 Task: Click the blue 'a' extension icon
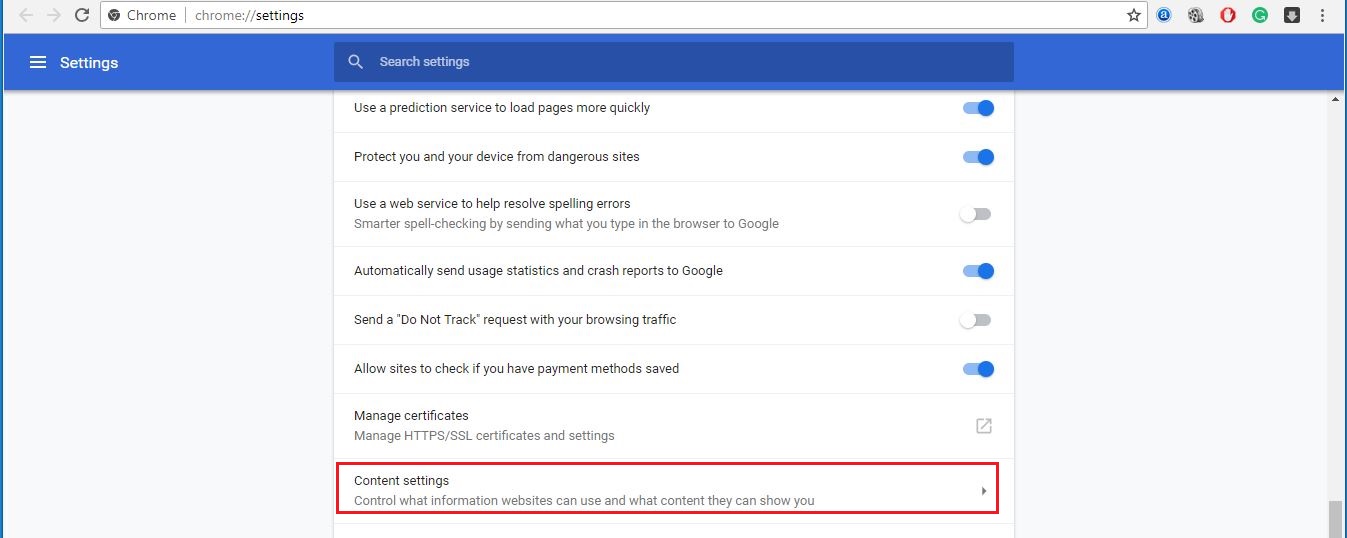[x=1164, y=15]
